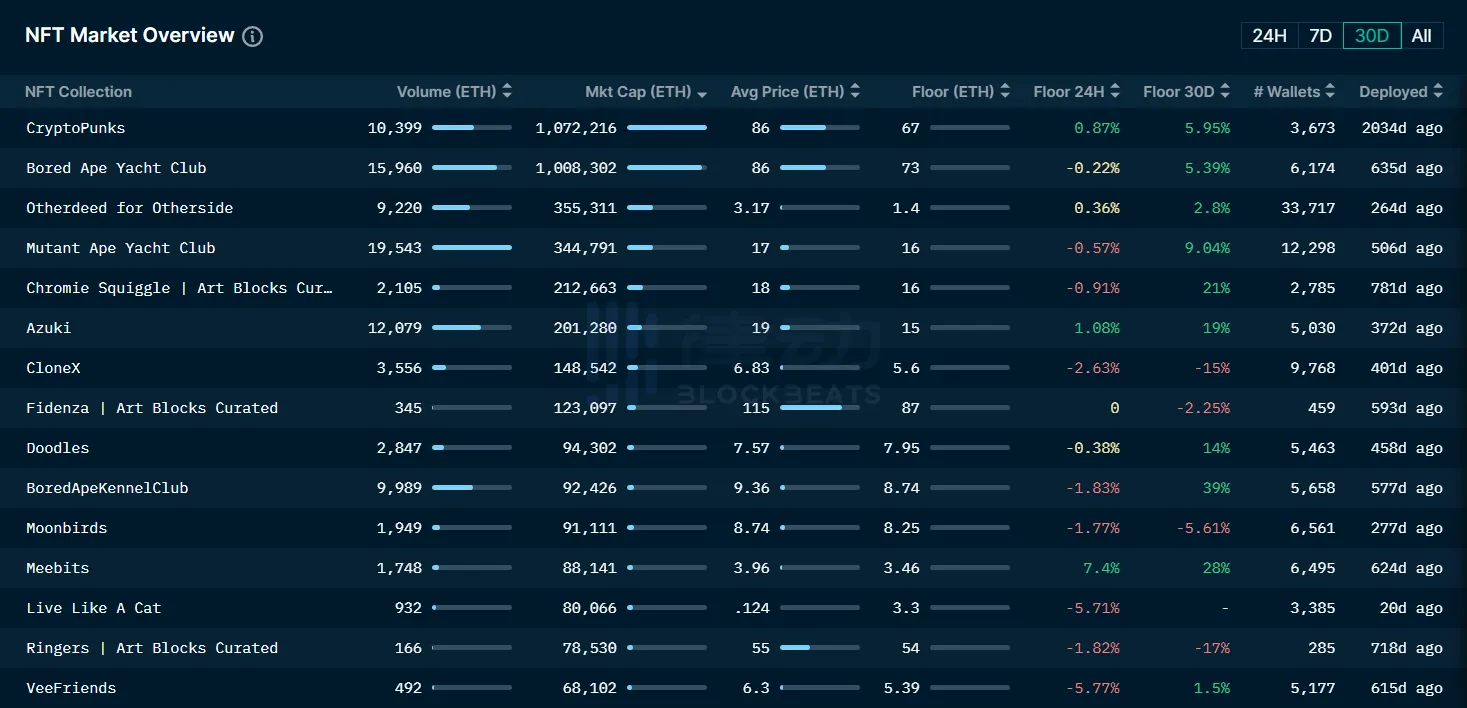1467x708 pixels.
Task: Switch time range to 24H
Action: 1269,36
